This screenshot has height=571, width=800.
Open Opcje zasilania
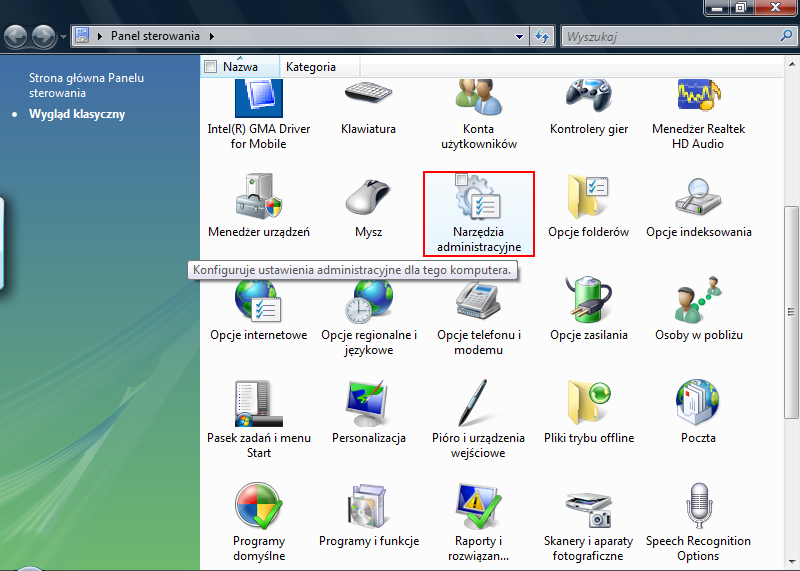588,303
